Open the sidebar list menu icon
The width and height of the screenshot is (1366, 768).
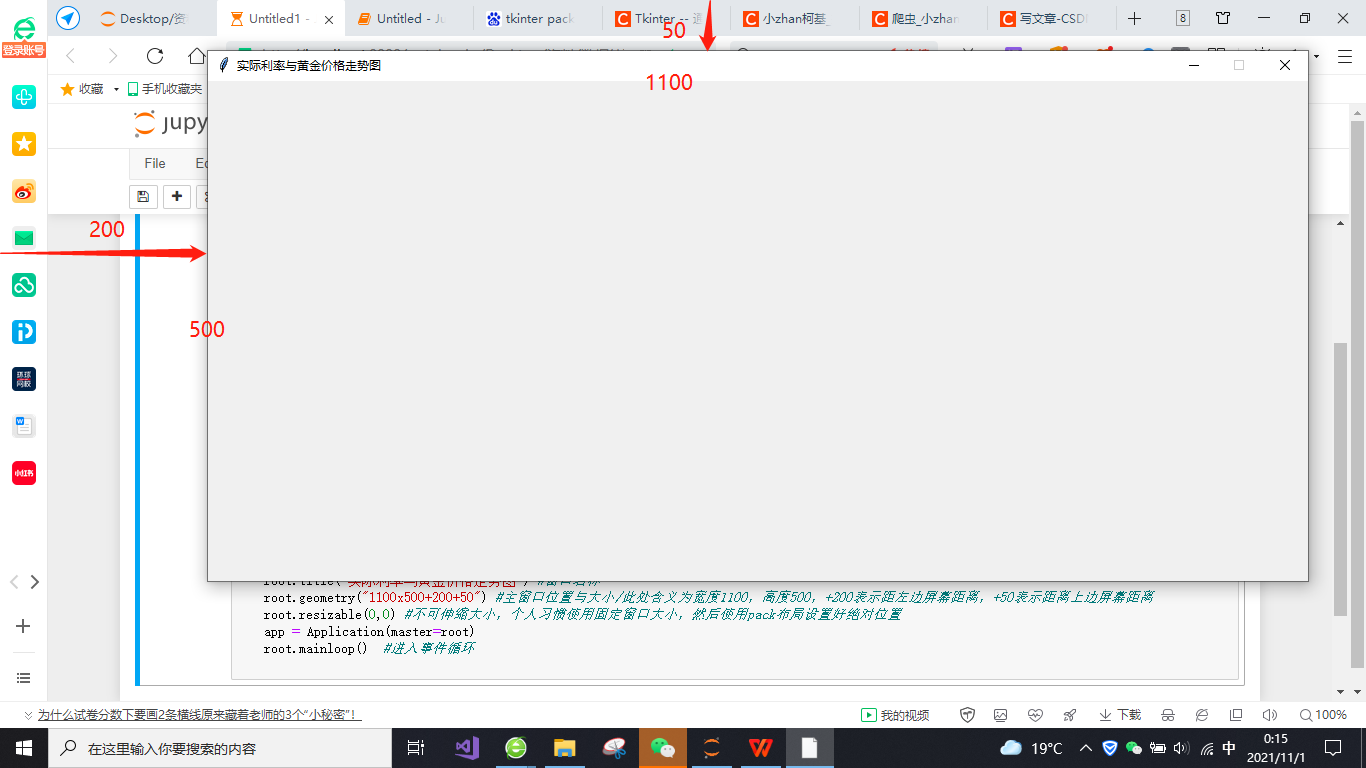tap(24, 678)
